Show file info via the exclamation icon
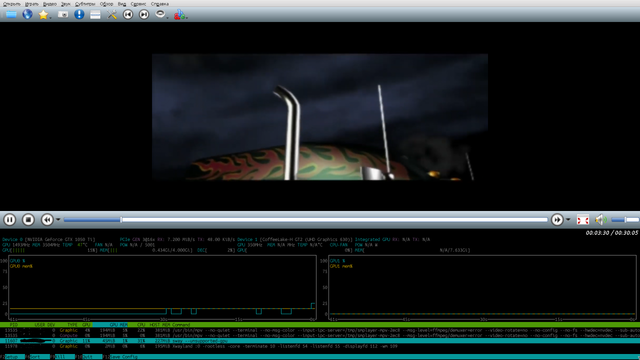The height and width of the screenshot is (360, 640). click(79, 15)
